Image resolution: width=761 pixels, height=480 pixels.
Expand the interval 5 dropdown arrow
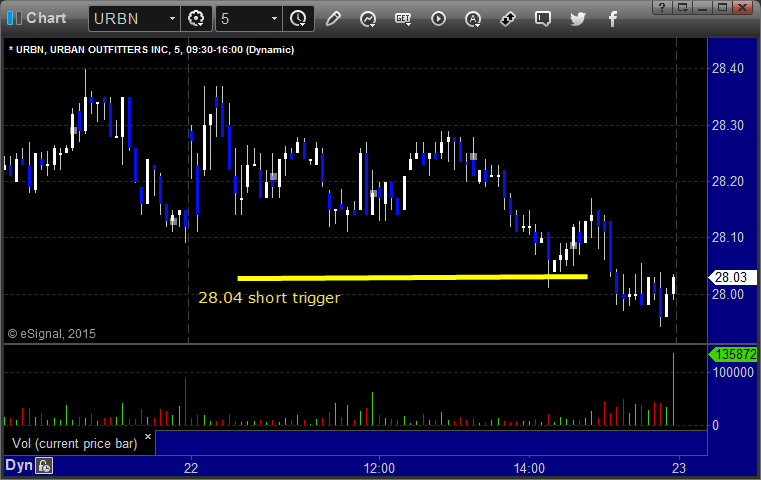274,19
